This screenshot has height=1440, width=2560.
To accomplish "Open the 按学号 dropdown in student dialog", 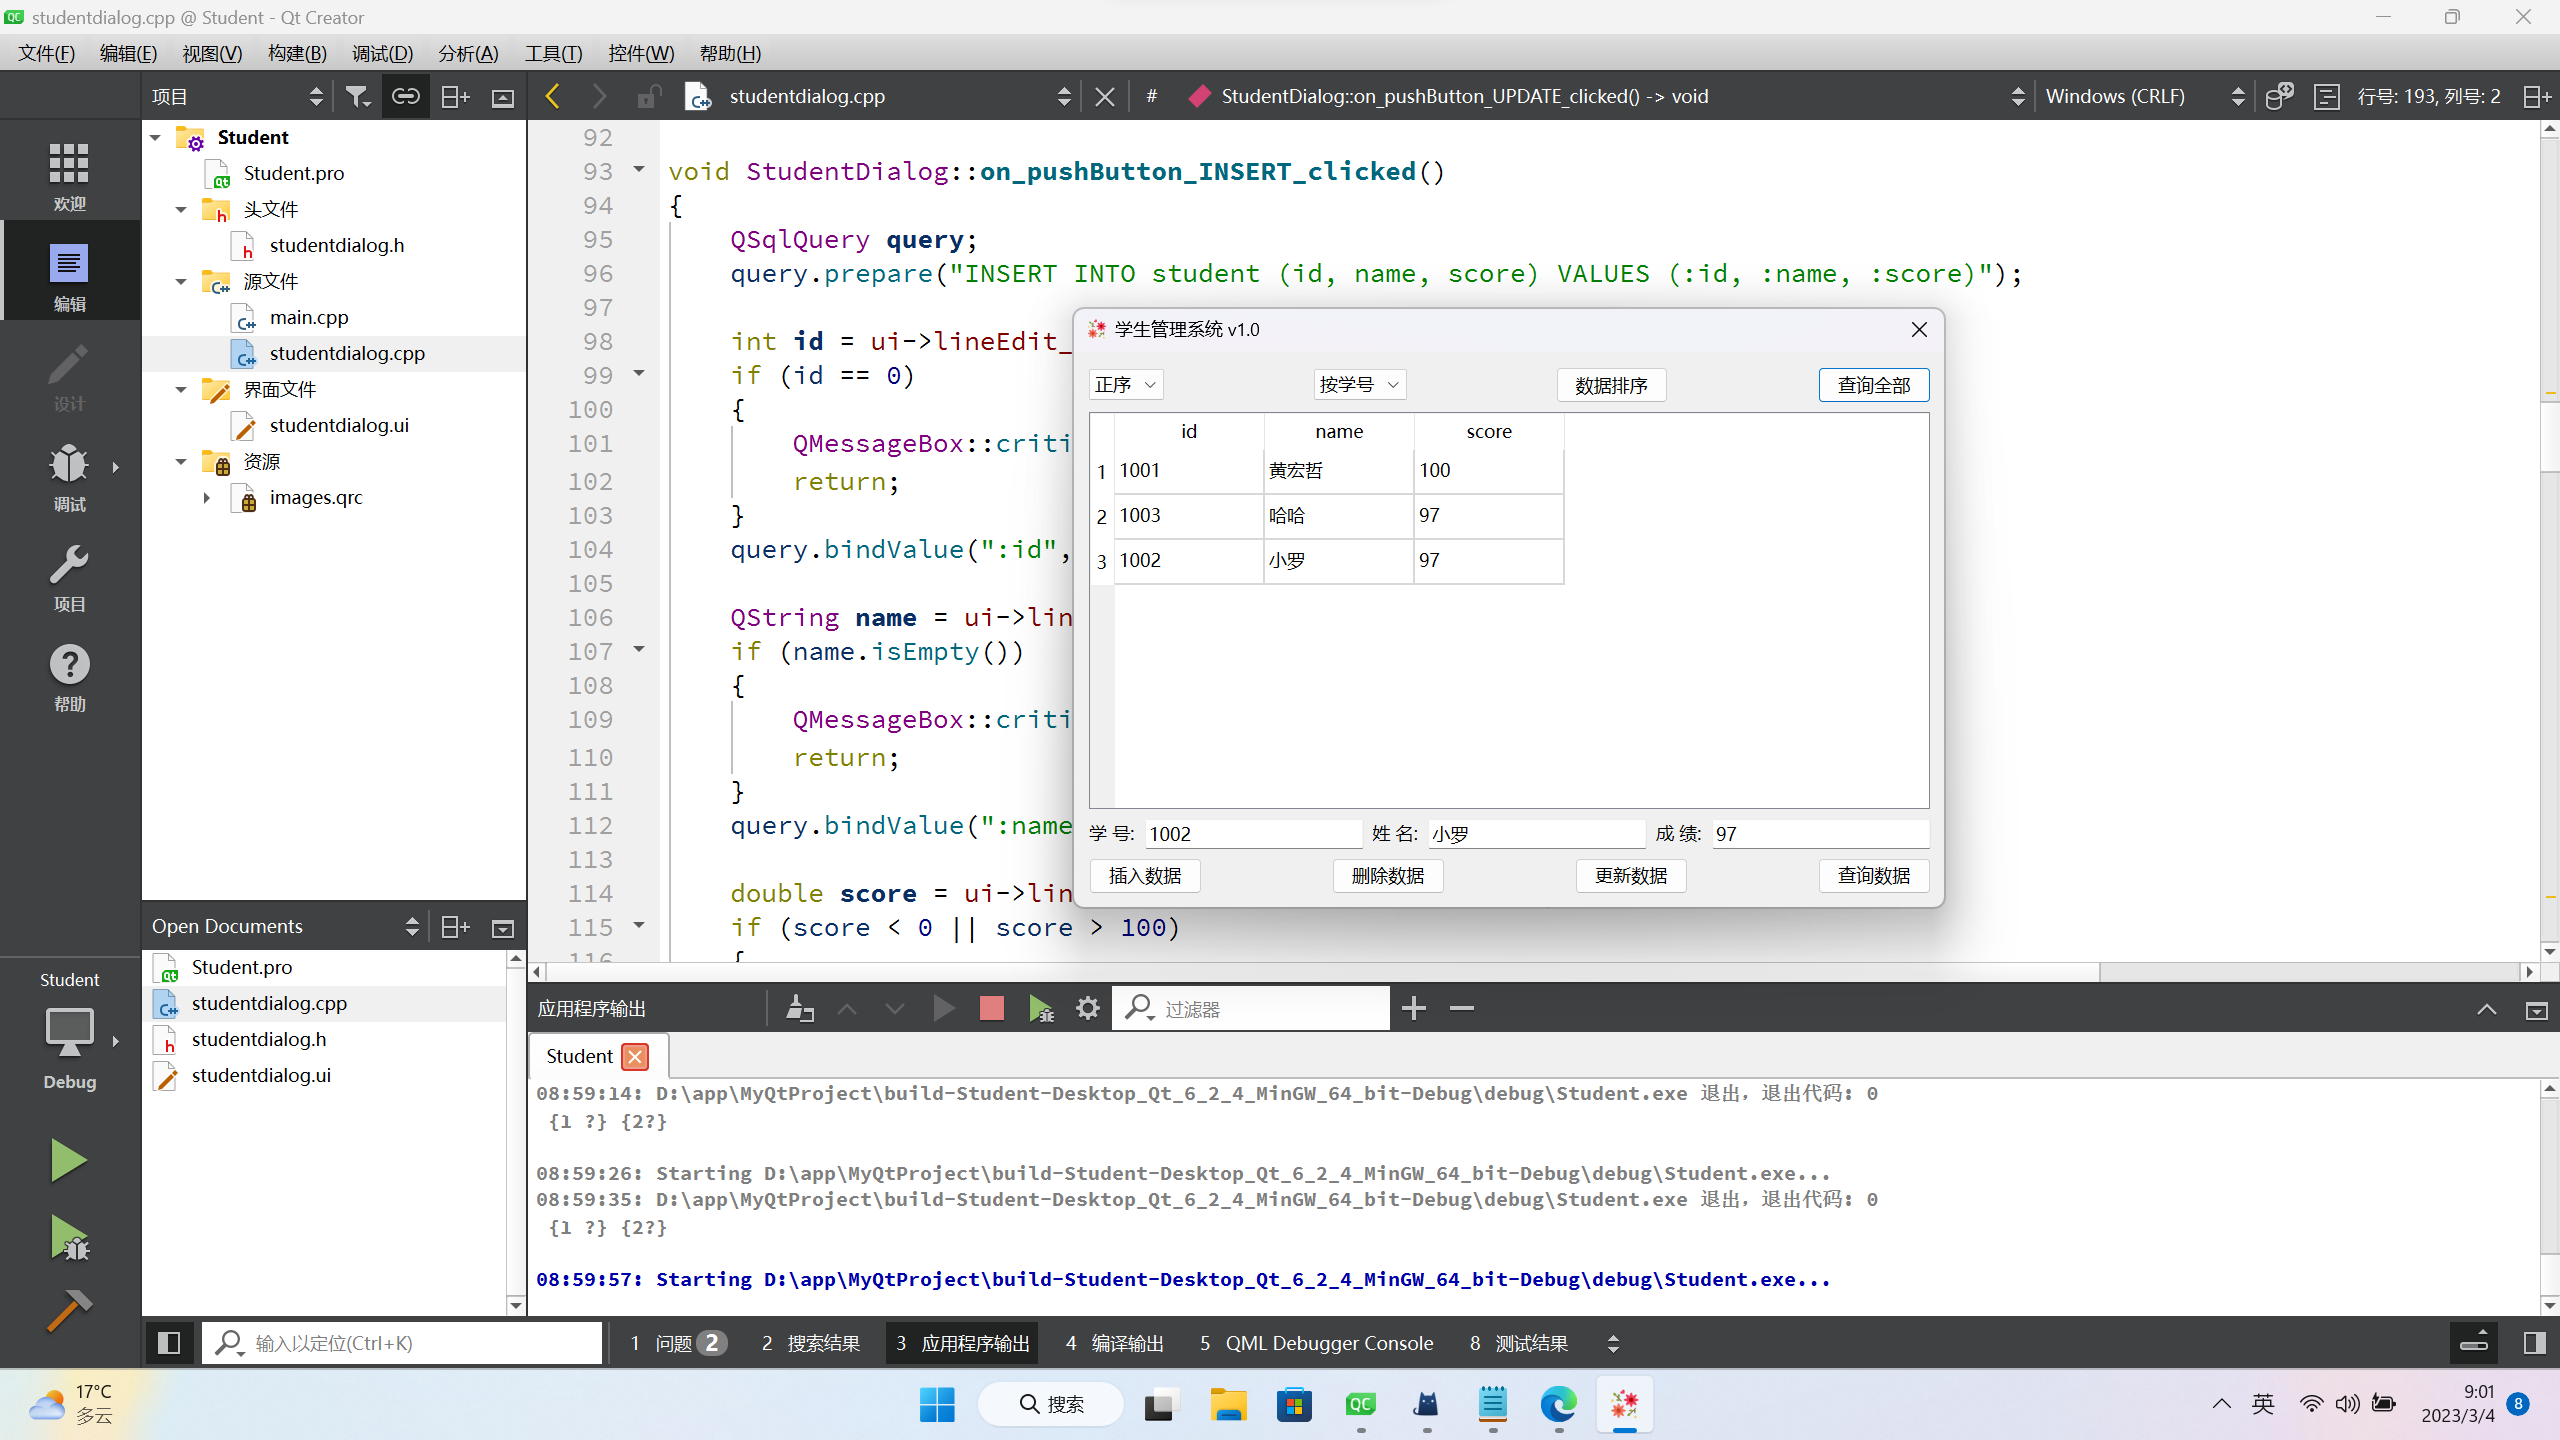I will [x=1357, y=384].
